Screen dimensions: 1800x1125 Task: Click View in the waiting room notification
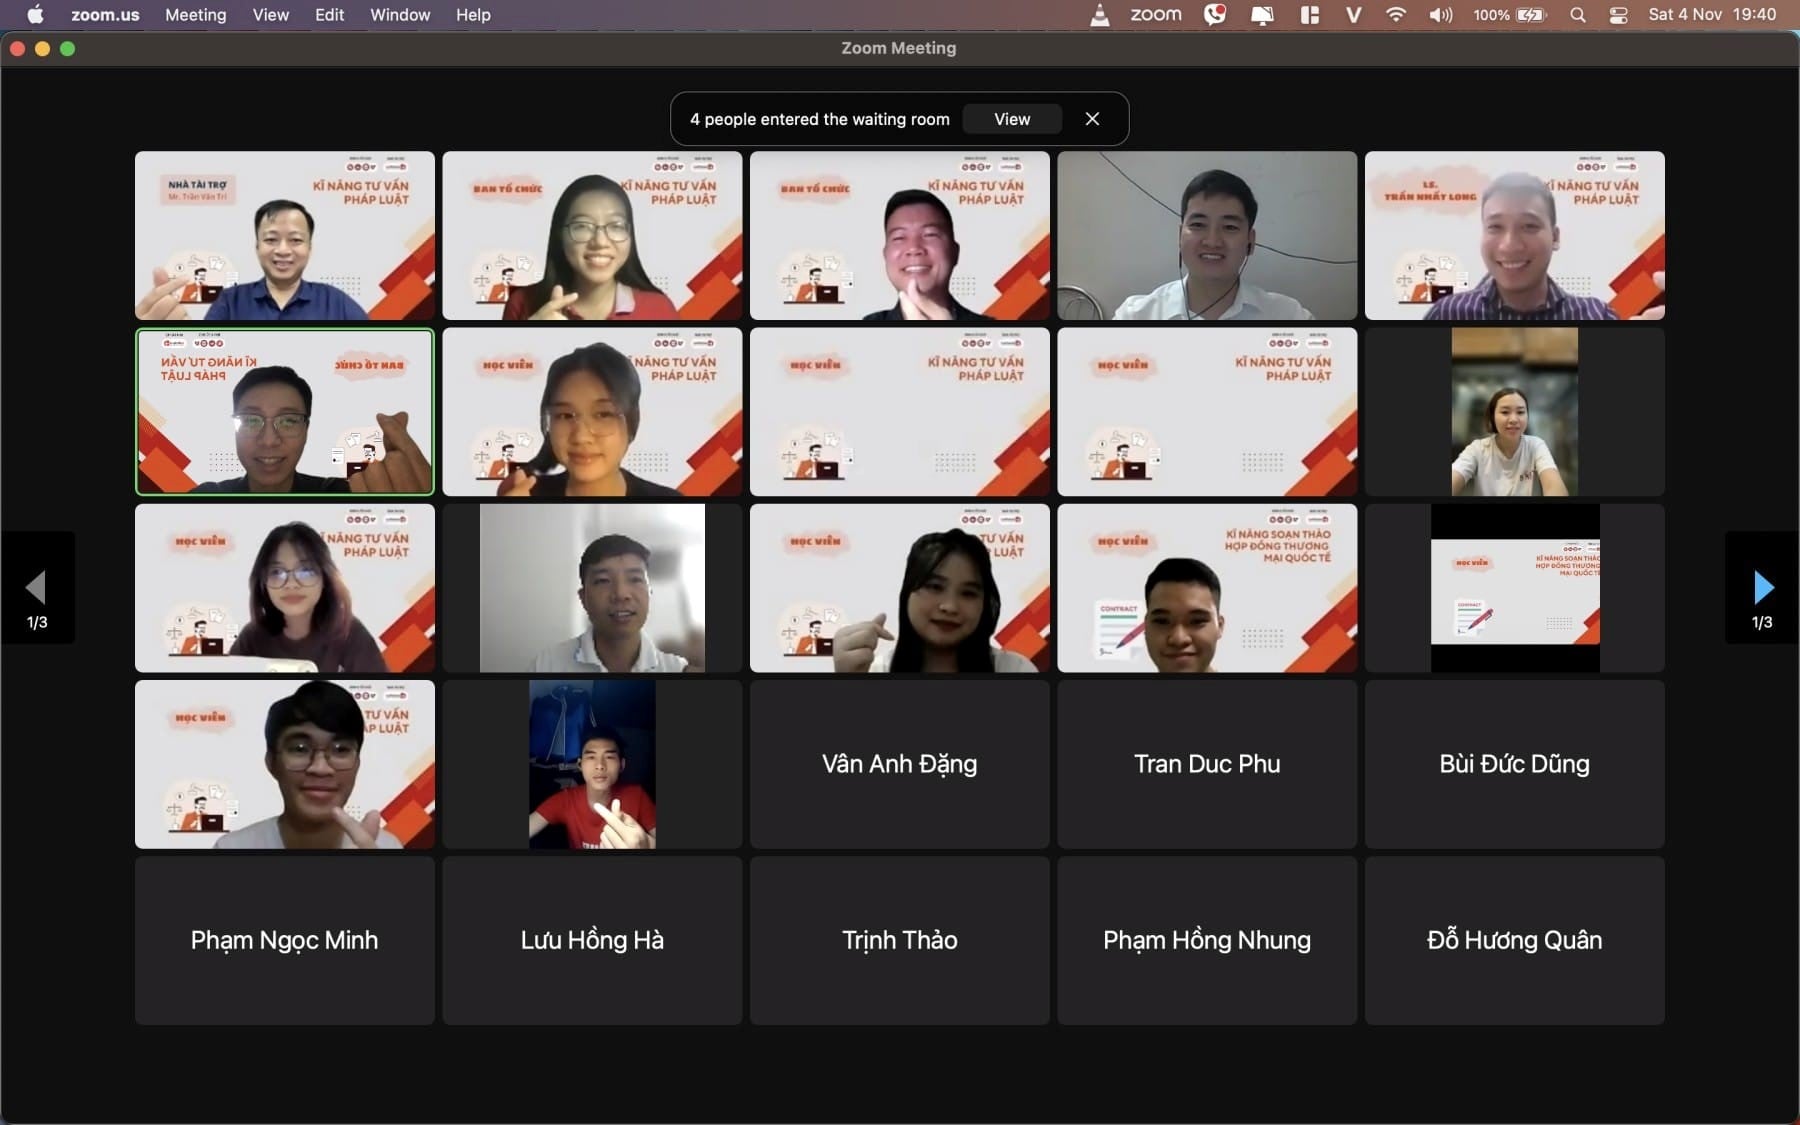pos(1011,119)
